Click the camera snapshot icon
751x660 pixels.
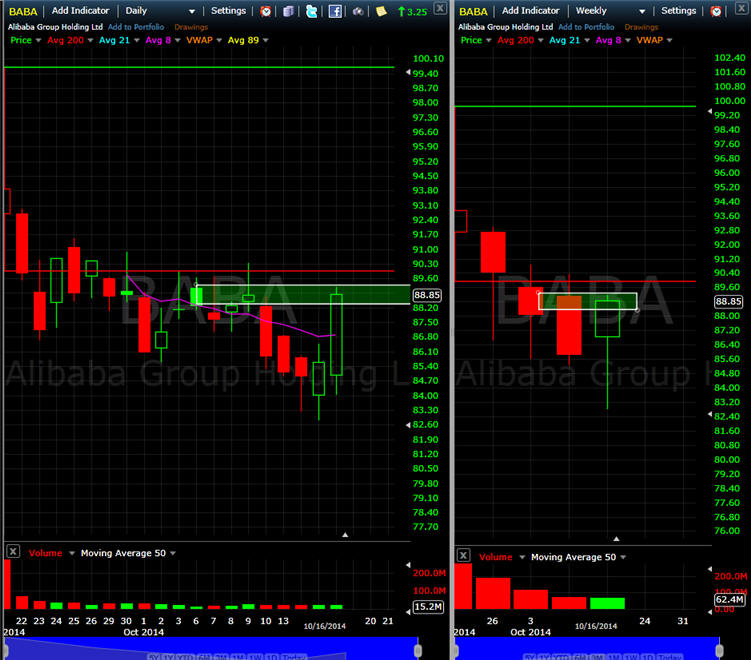coord(357,11)
